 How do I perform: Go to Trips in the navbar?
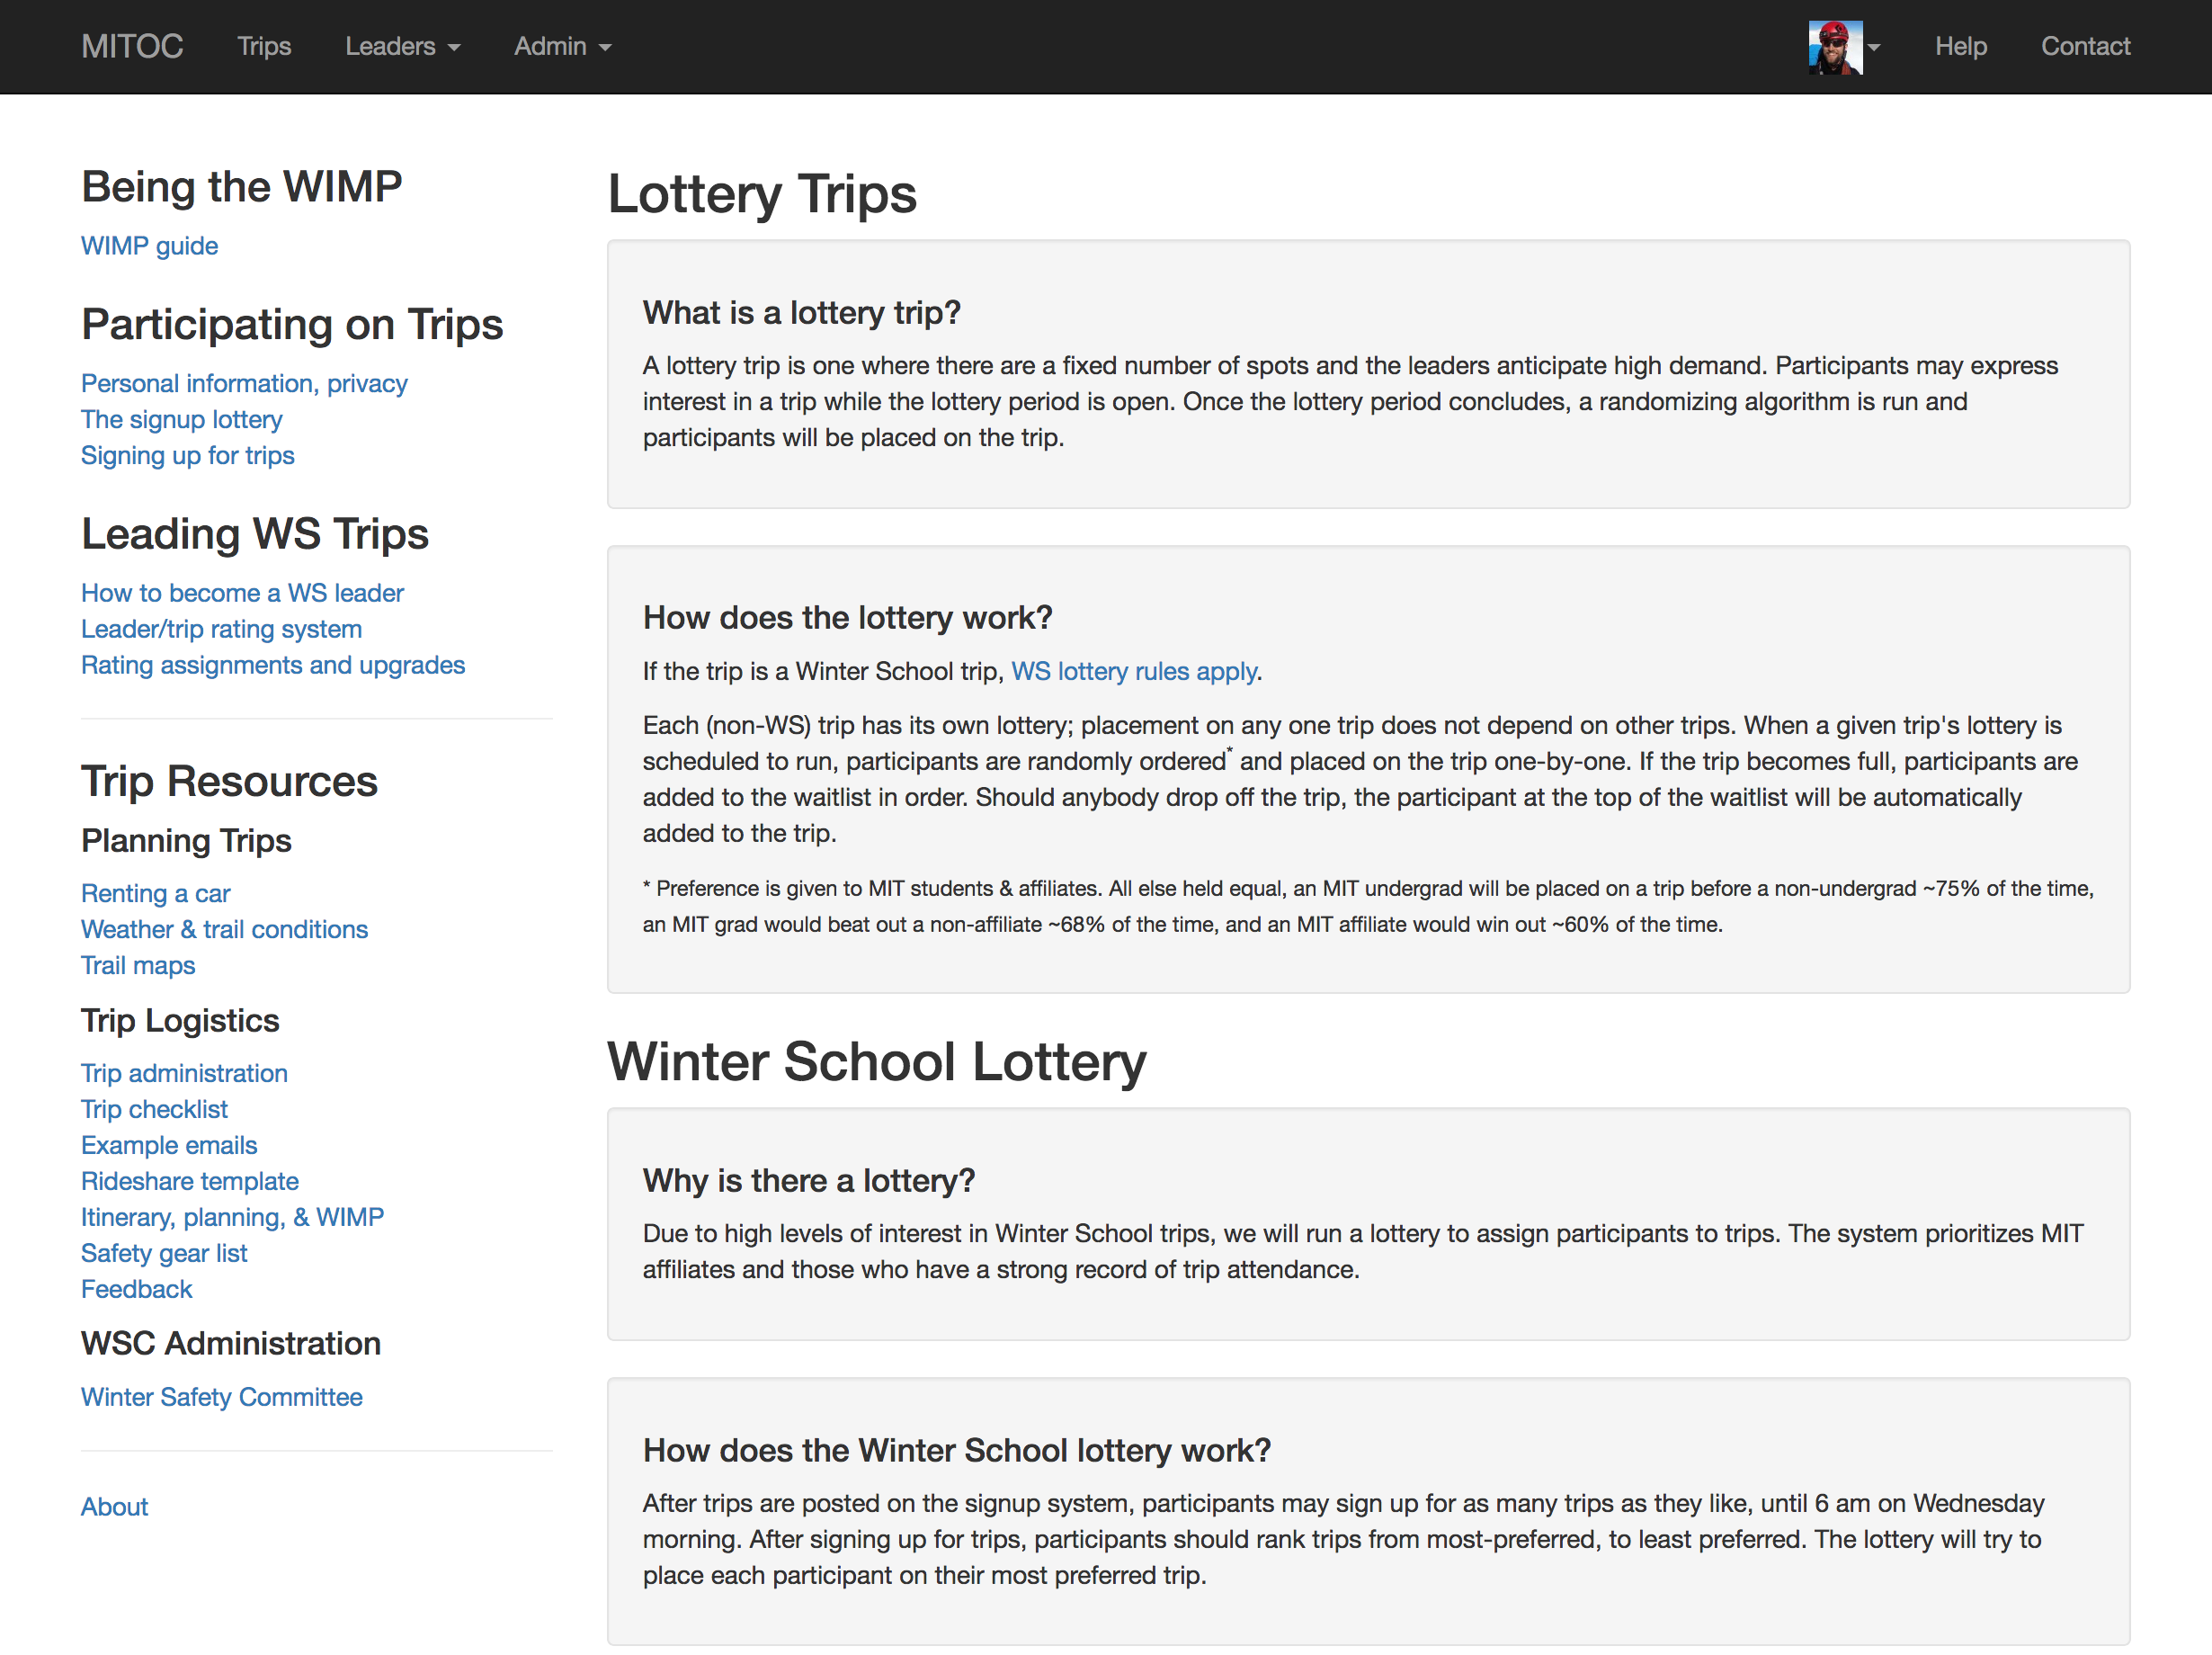tap(264, 47)
